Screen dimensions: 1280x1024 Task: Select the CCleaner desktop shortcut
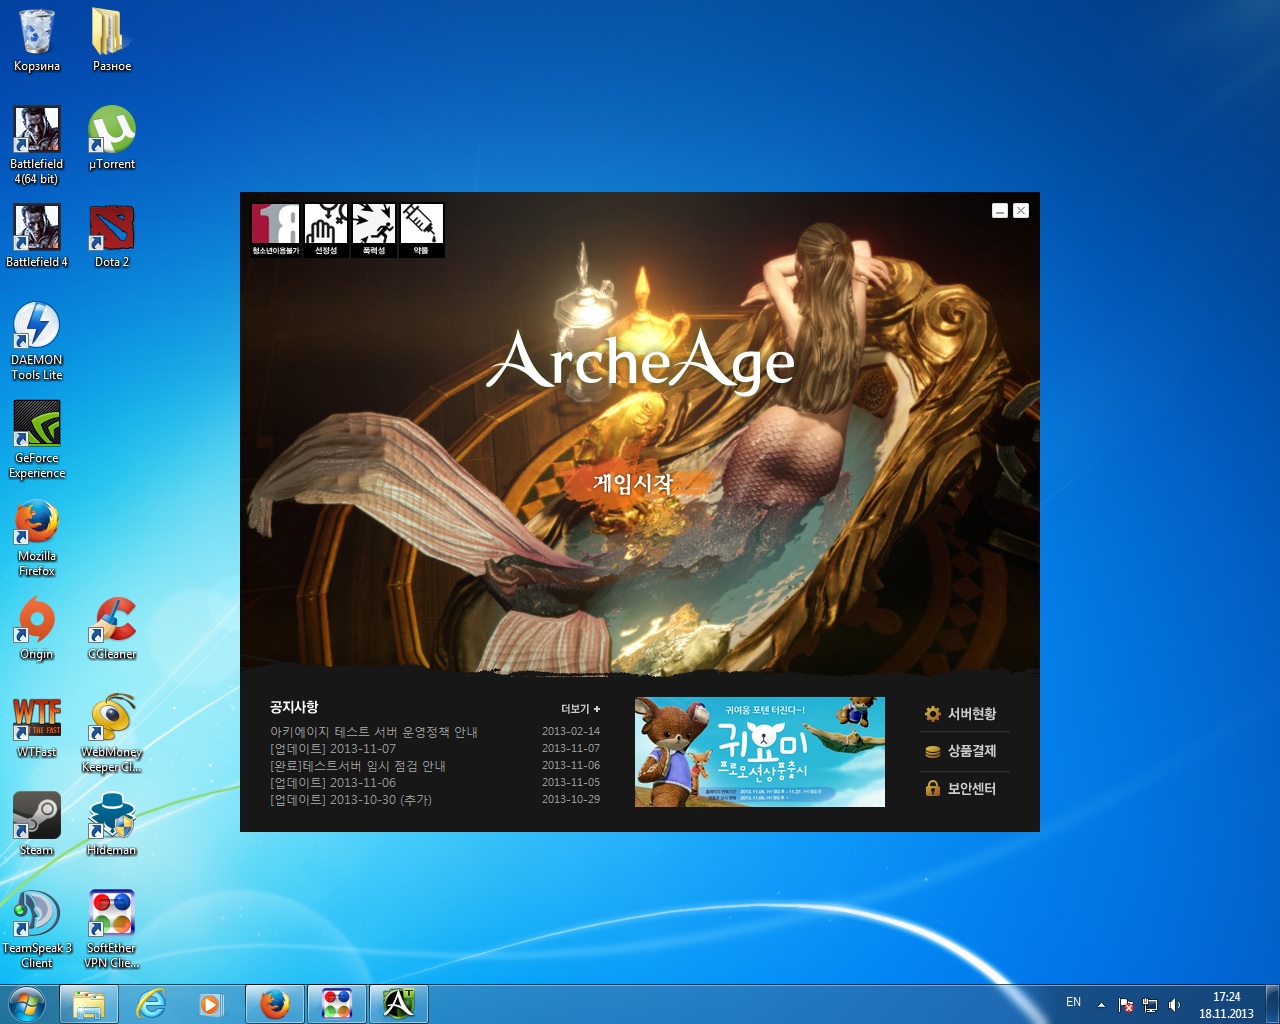(x=112, y=629)
